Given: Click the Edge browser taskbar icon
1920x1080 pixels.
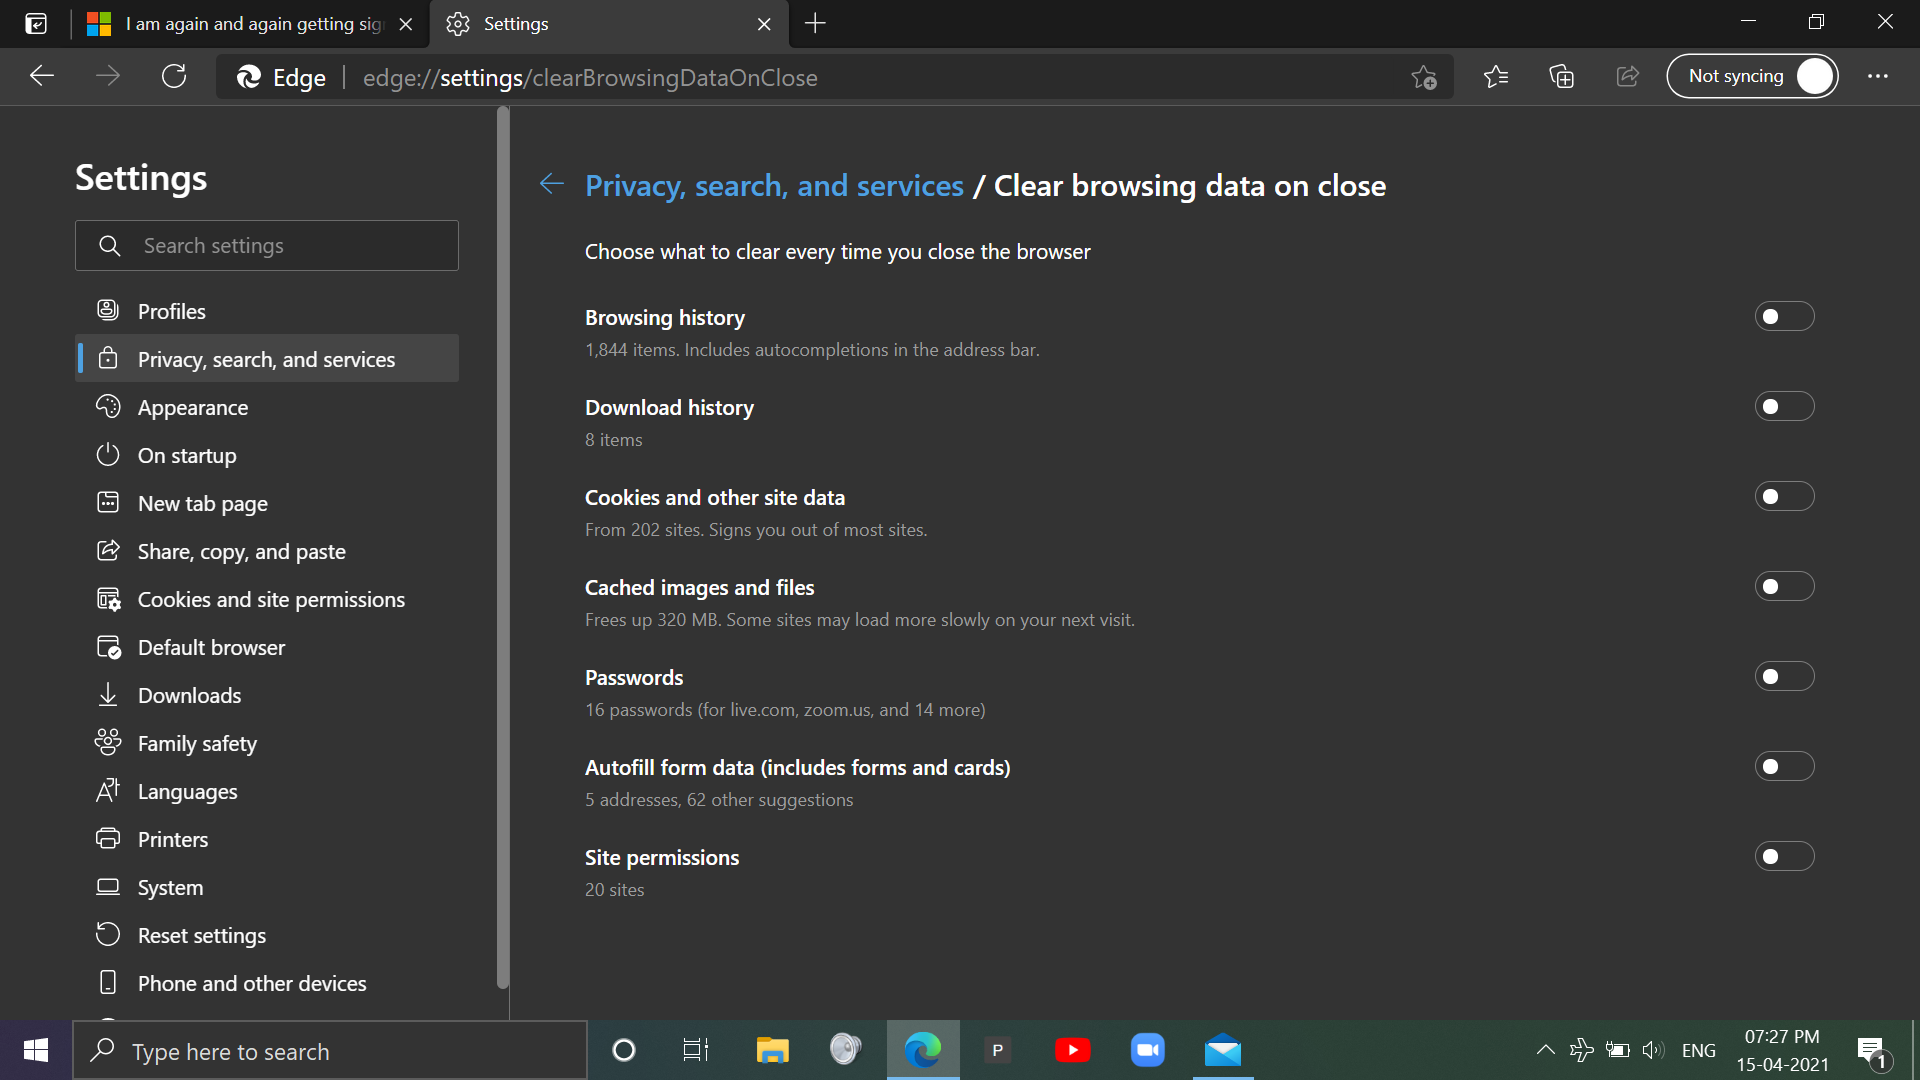Looking at the screenshot, I should [923, 1051].
